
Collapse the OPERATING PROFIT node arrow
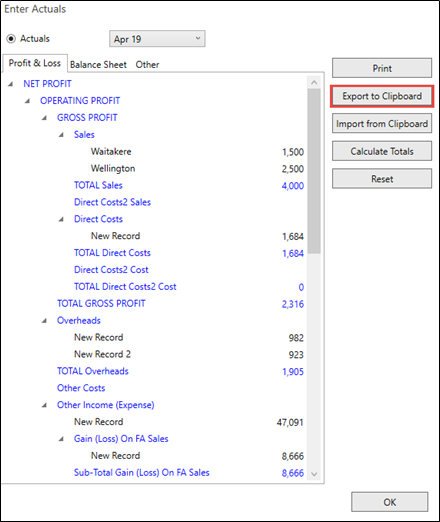pos(28,101)
